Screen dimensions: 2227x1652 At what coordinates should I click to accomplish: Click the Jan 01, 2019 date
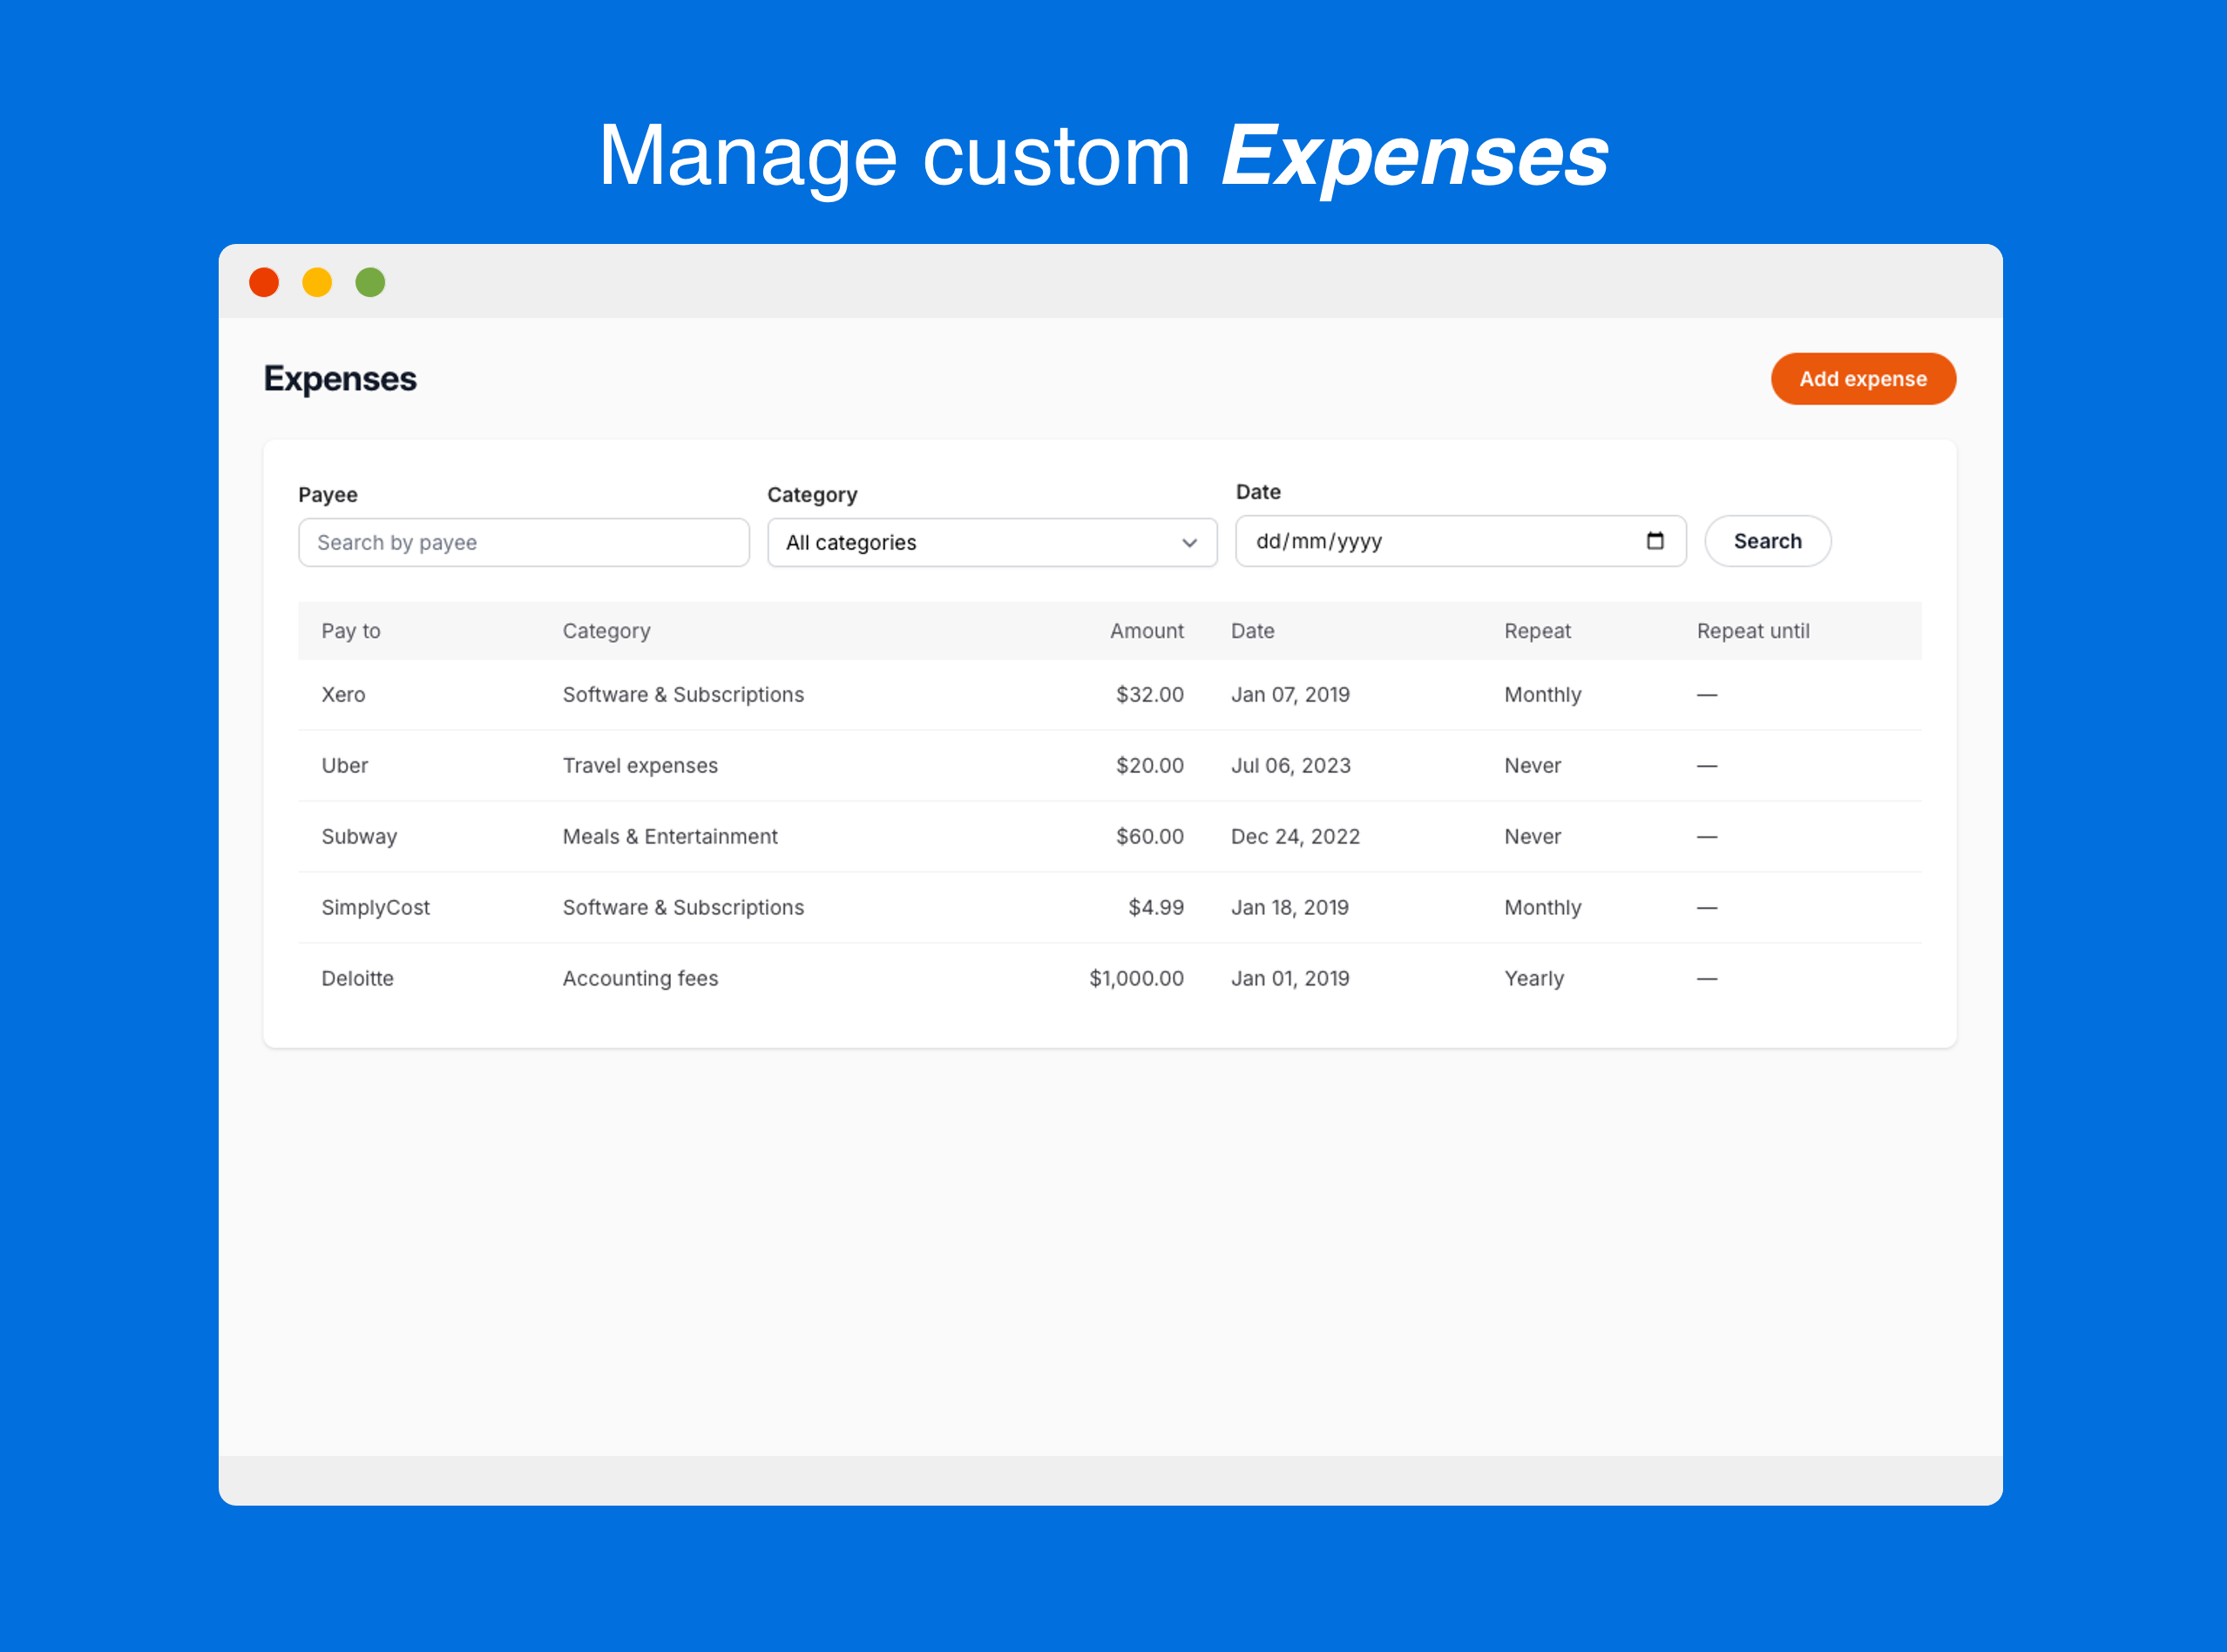click(1290, 979)
